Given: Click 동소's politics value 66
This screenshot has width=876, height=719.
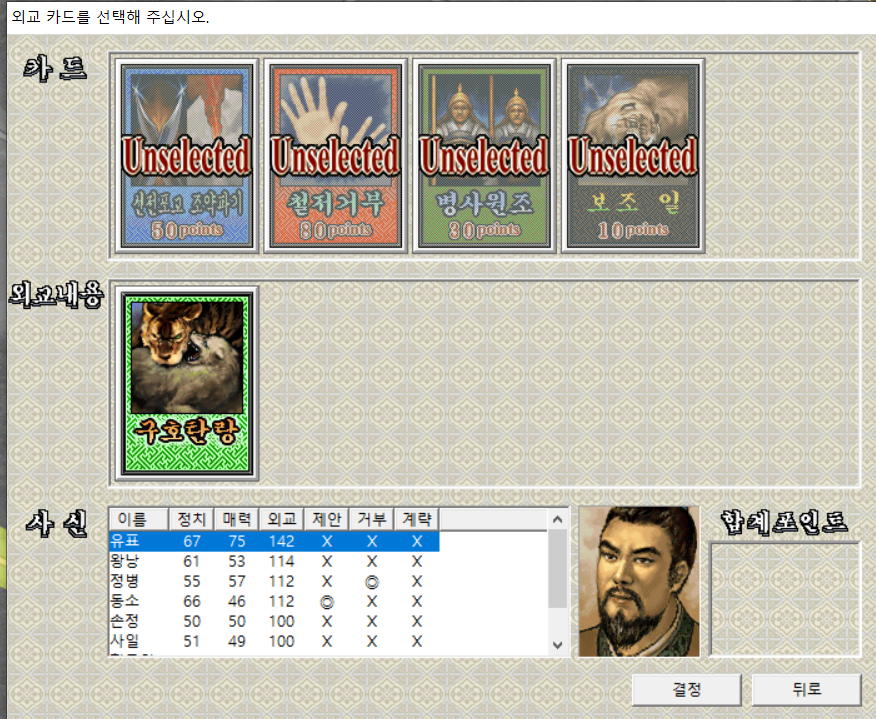Looking at the screenshot, I should point(192,602).
